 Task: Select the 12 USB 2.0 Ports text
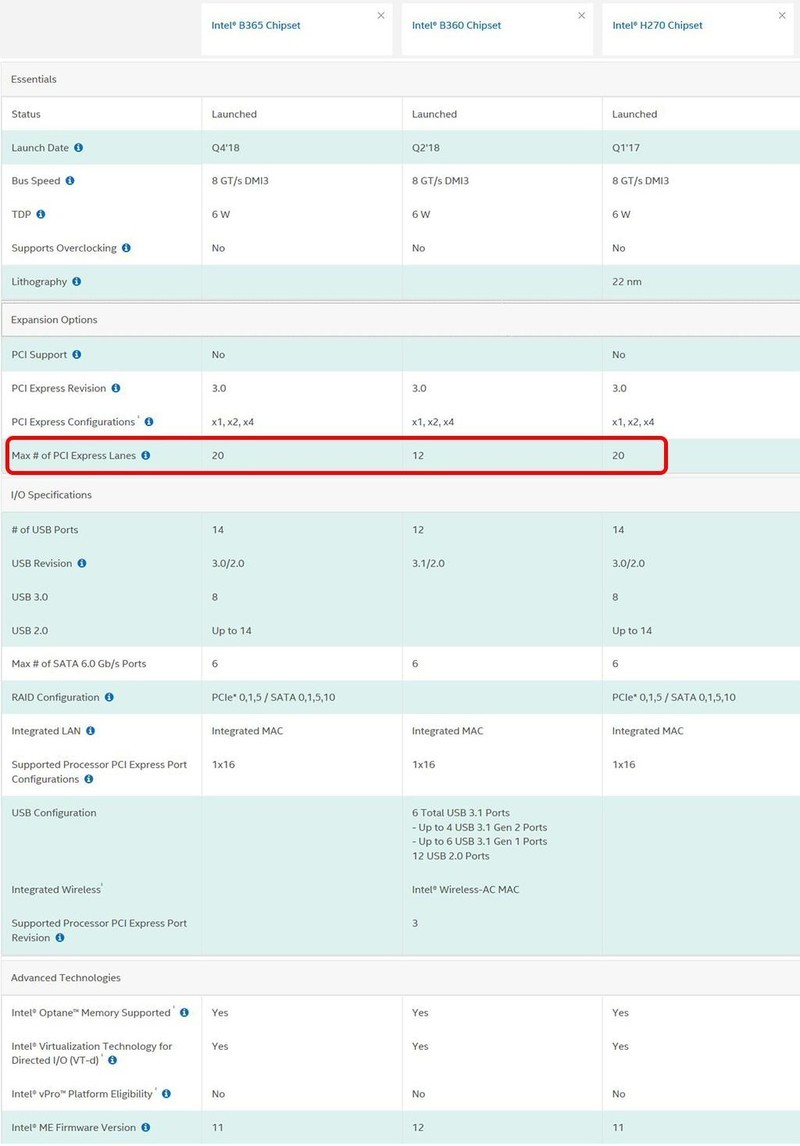[x=451, y=856]
